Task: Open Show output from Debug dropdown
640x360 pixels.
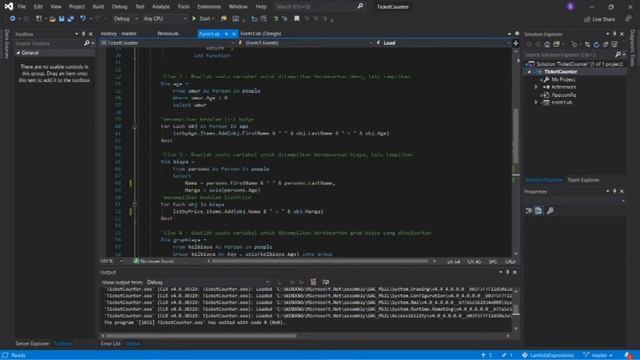Action: click(208, 282)
